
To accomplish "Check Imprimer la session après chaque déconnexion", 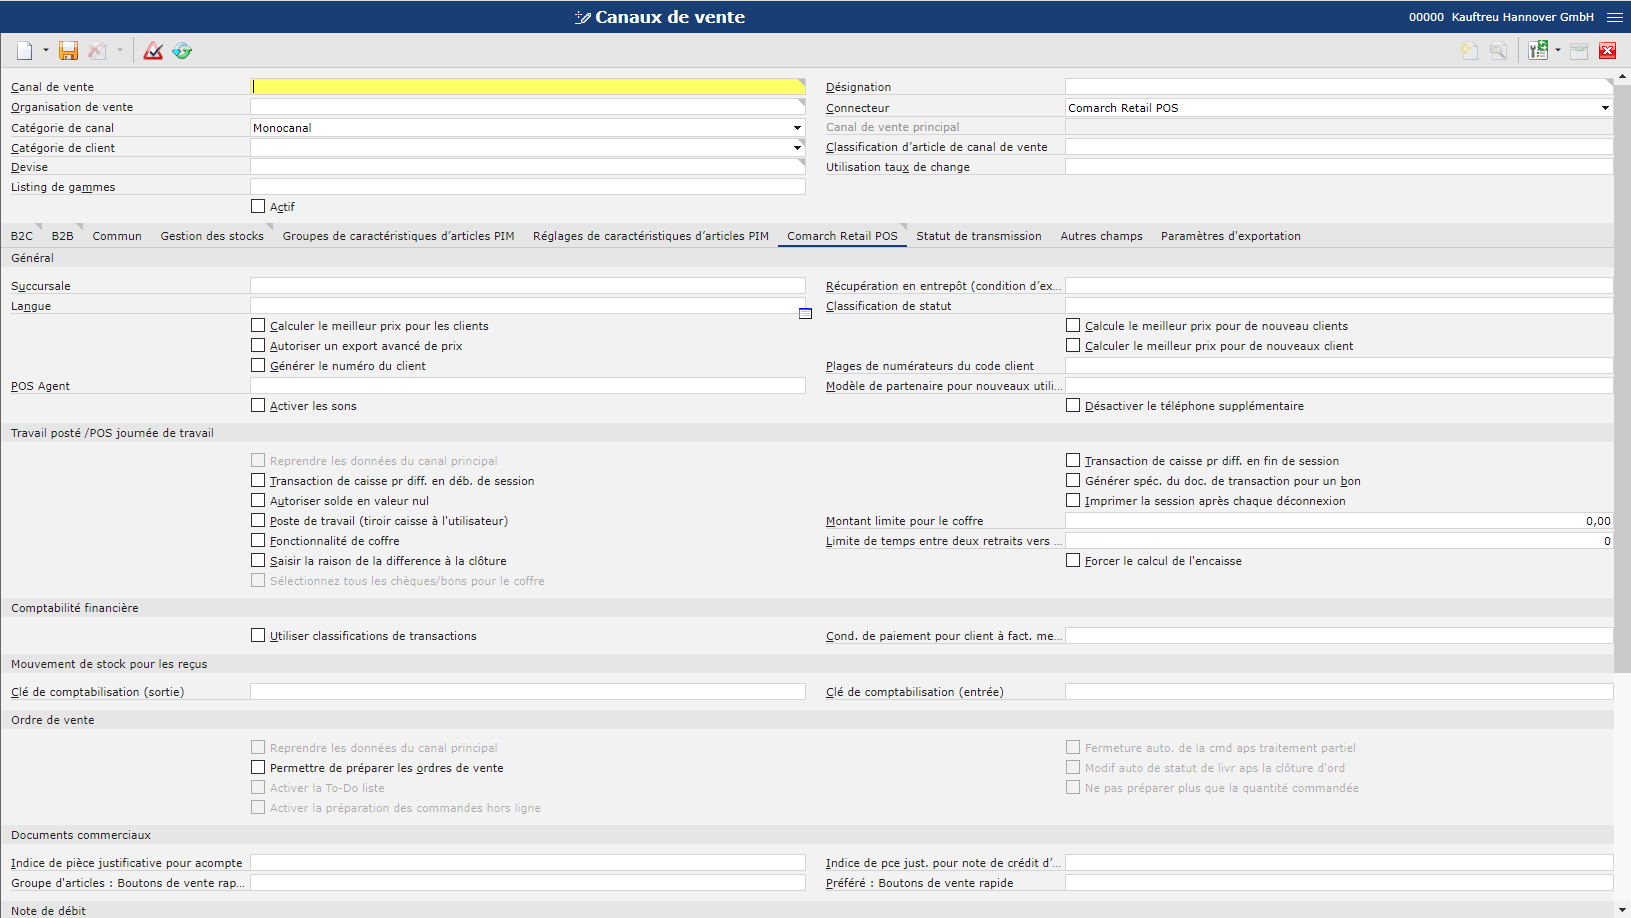I will pos(1073,500).
